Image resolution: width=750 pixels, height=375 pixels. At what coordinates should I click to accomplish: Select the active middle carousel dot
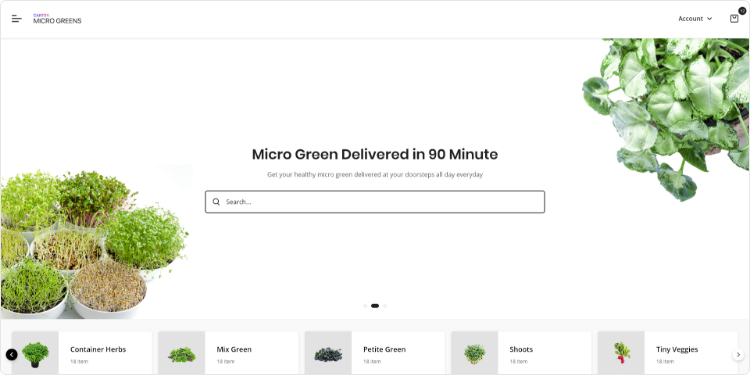point(375,306)
